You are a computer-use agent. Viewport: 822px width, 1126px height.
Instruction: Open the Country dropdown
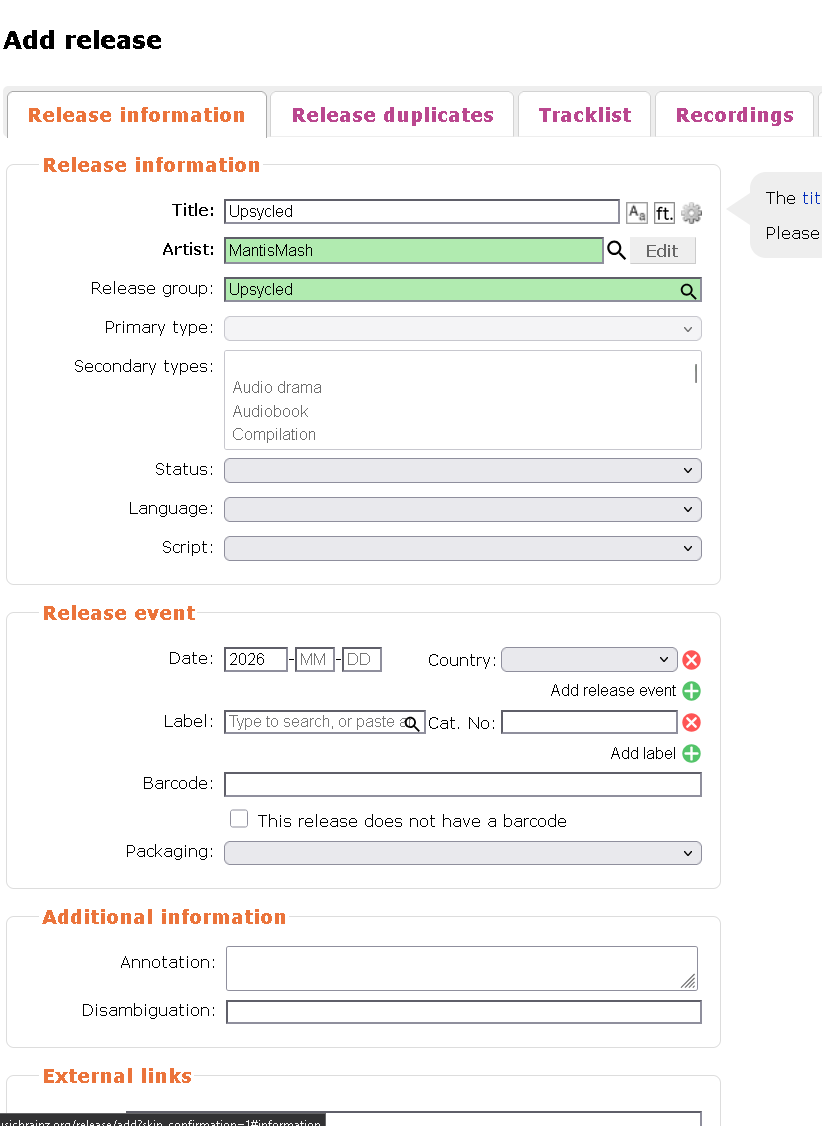589,659
